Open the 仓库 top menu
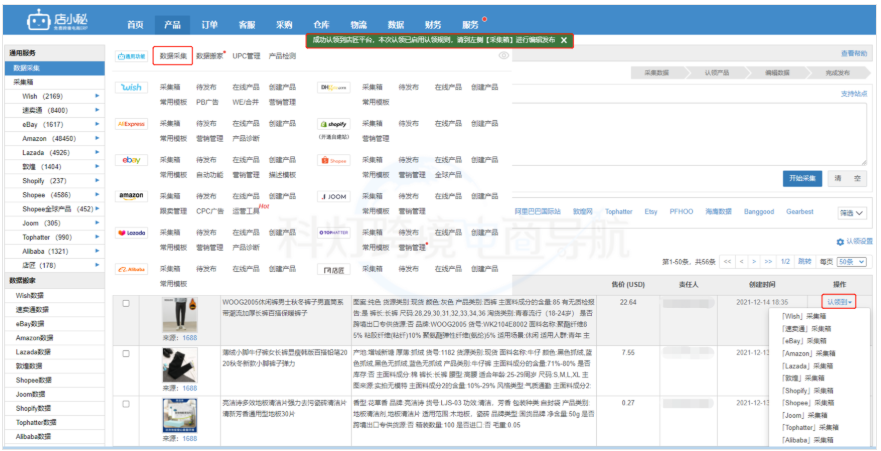 [321, 25]
